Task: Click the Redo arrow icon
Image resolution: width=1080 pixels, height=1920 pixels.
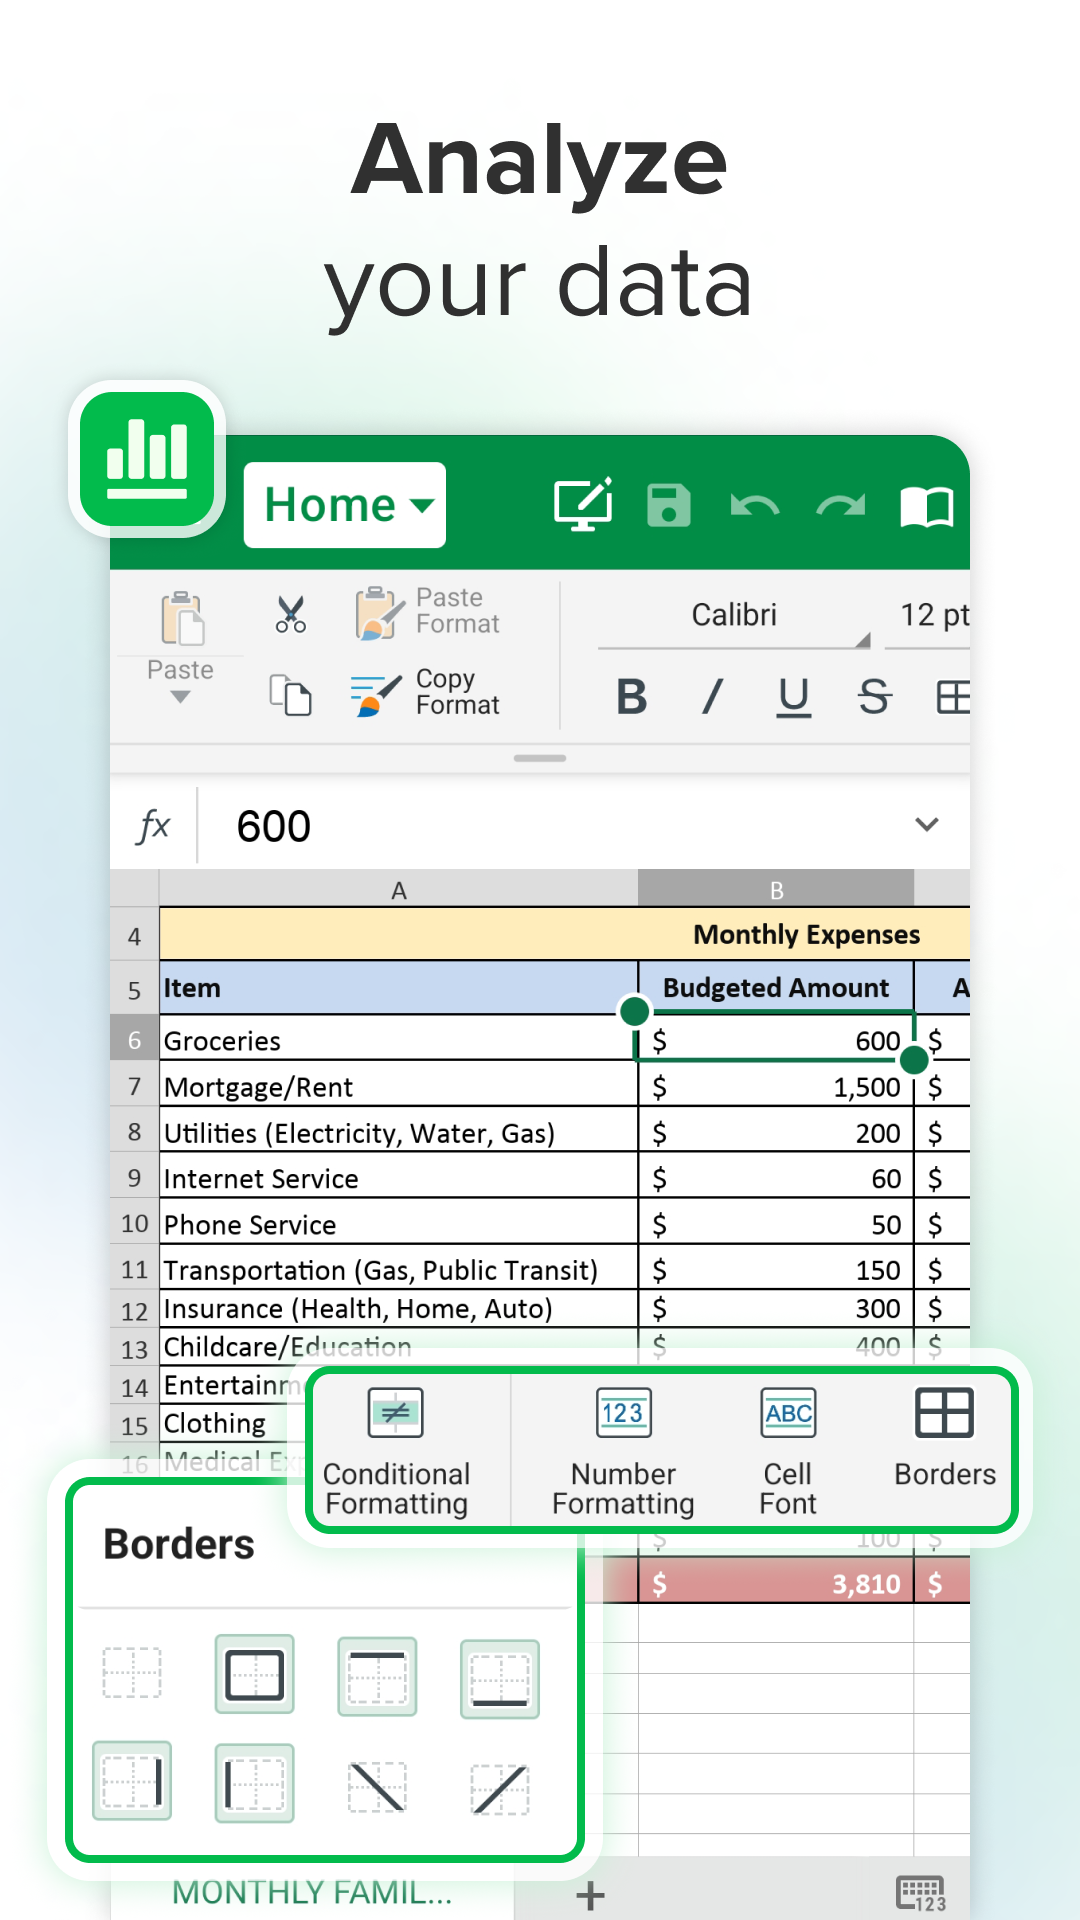Action: click(840, 506)
